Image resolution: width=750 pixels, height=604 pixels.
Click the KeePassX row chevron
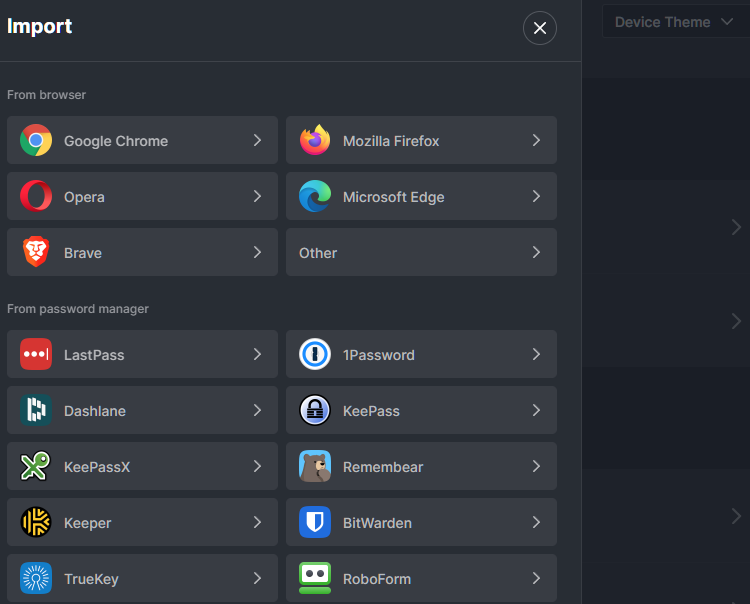(257, 466)
